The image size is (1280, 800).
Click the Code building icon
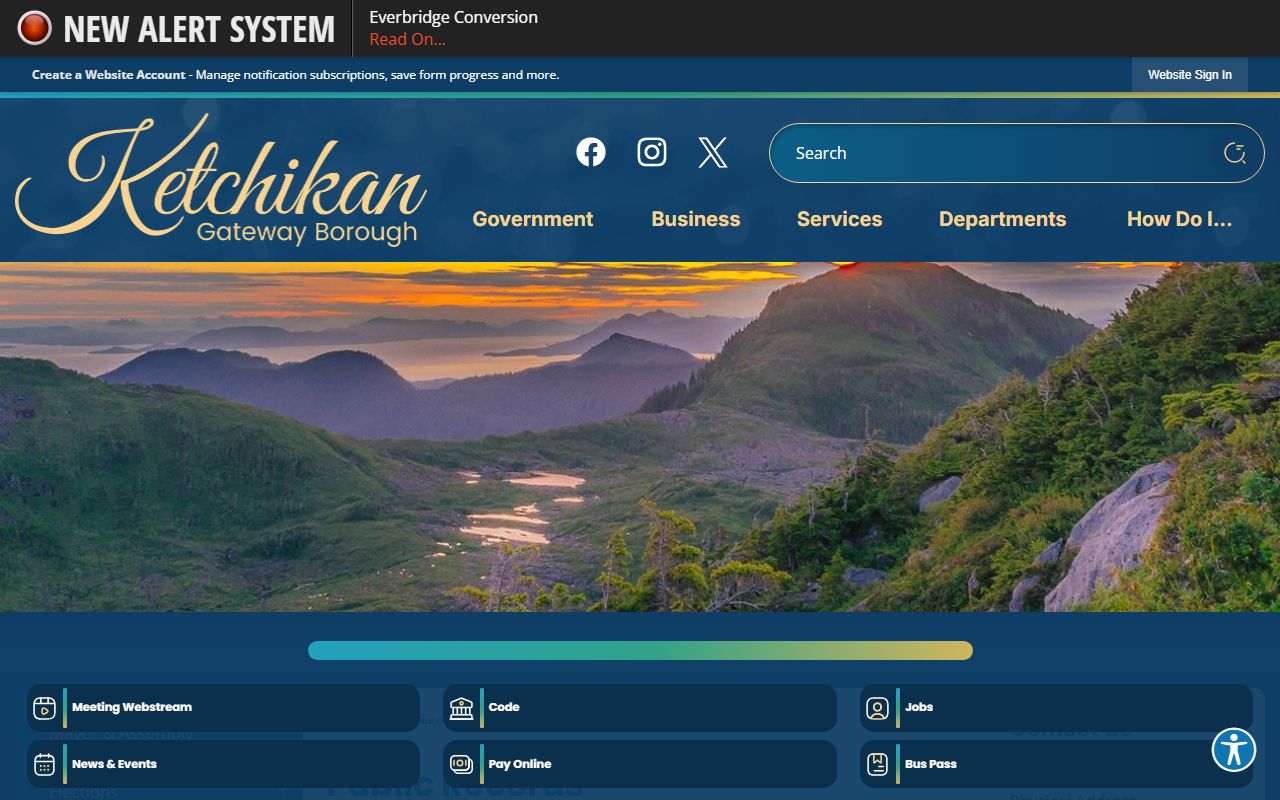click(461, 708)
